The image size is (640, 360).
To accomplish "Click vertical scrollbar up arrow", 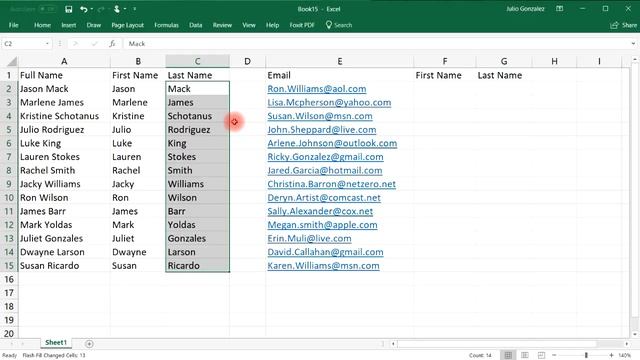I will point(635,60).
